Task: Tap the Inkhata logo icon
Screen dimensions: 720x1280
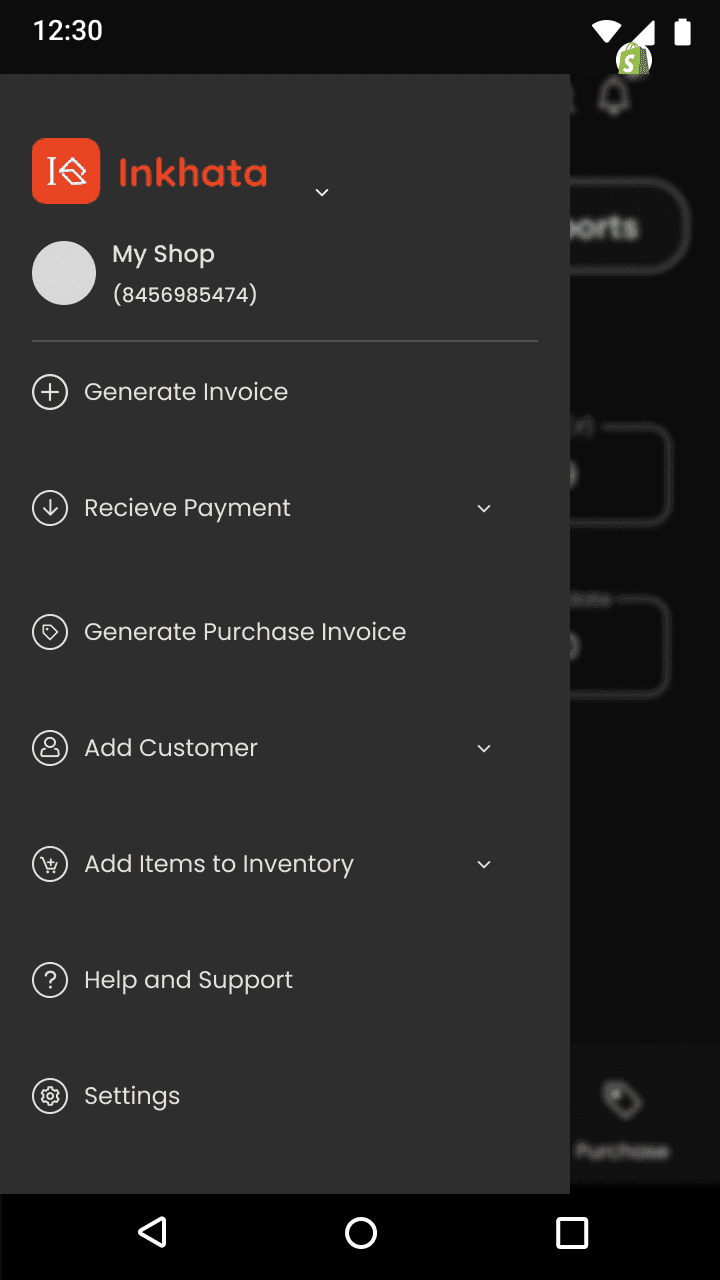Action: point(66,171)
